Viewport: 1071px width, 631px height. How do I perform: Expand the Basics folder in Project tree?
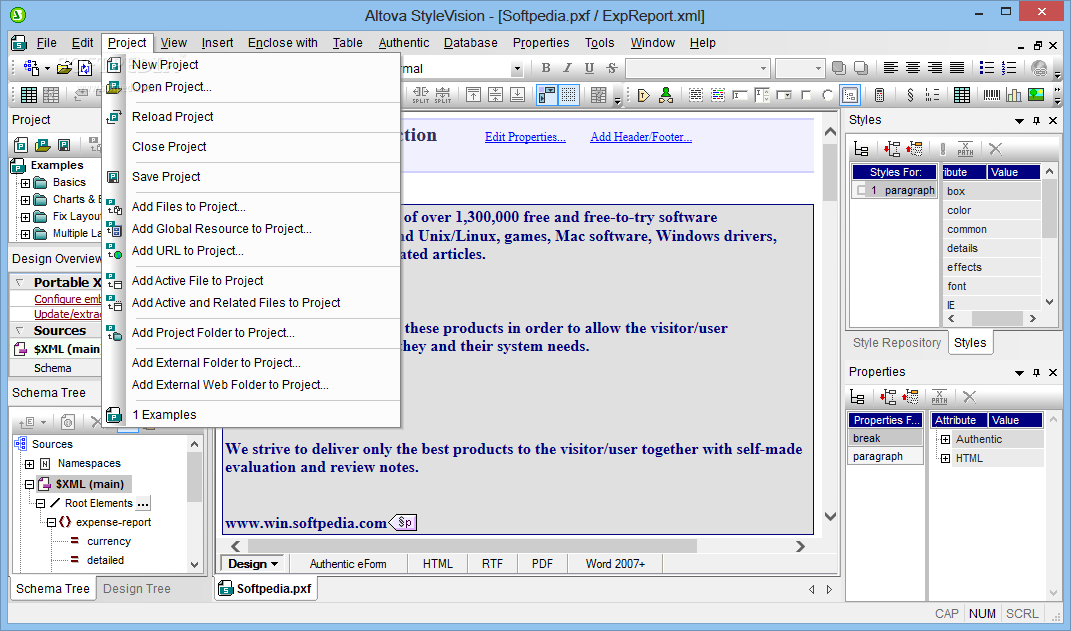(x=25, y=183)
